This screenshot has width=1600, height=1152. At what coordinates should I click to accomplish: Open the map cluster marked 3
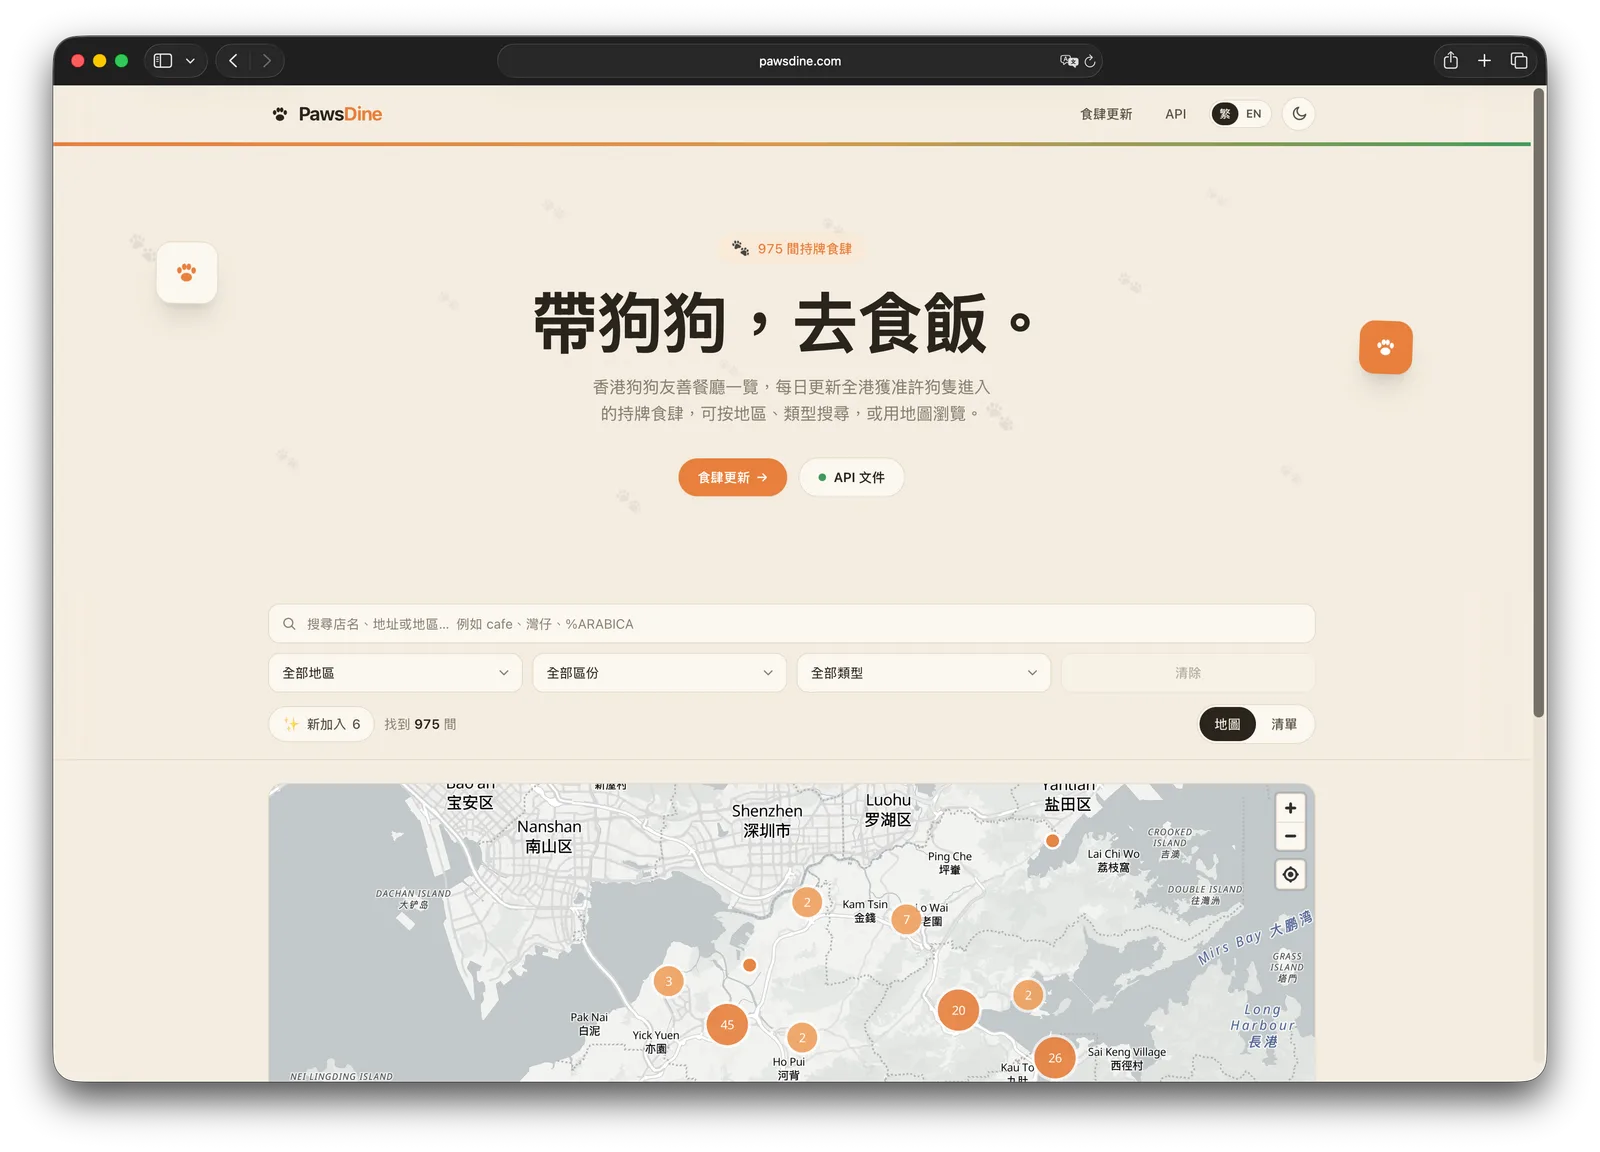[668, 981]
